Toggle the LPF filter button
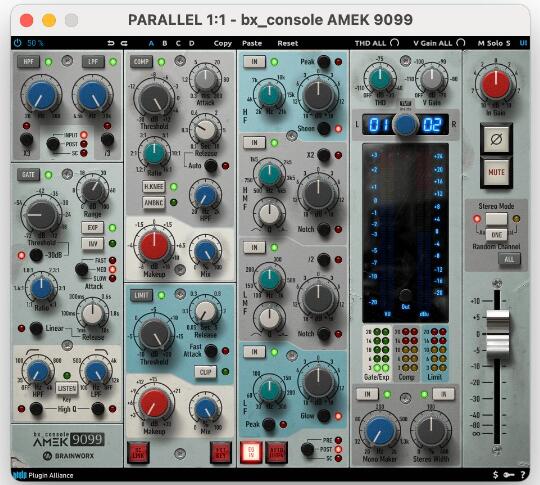Screen dimensions: 540x485 (93, 62)
